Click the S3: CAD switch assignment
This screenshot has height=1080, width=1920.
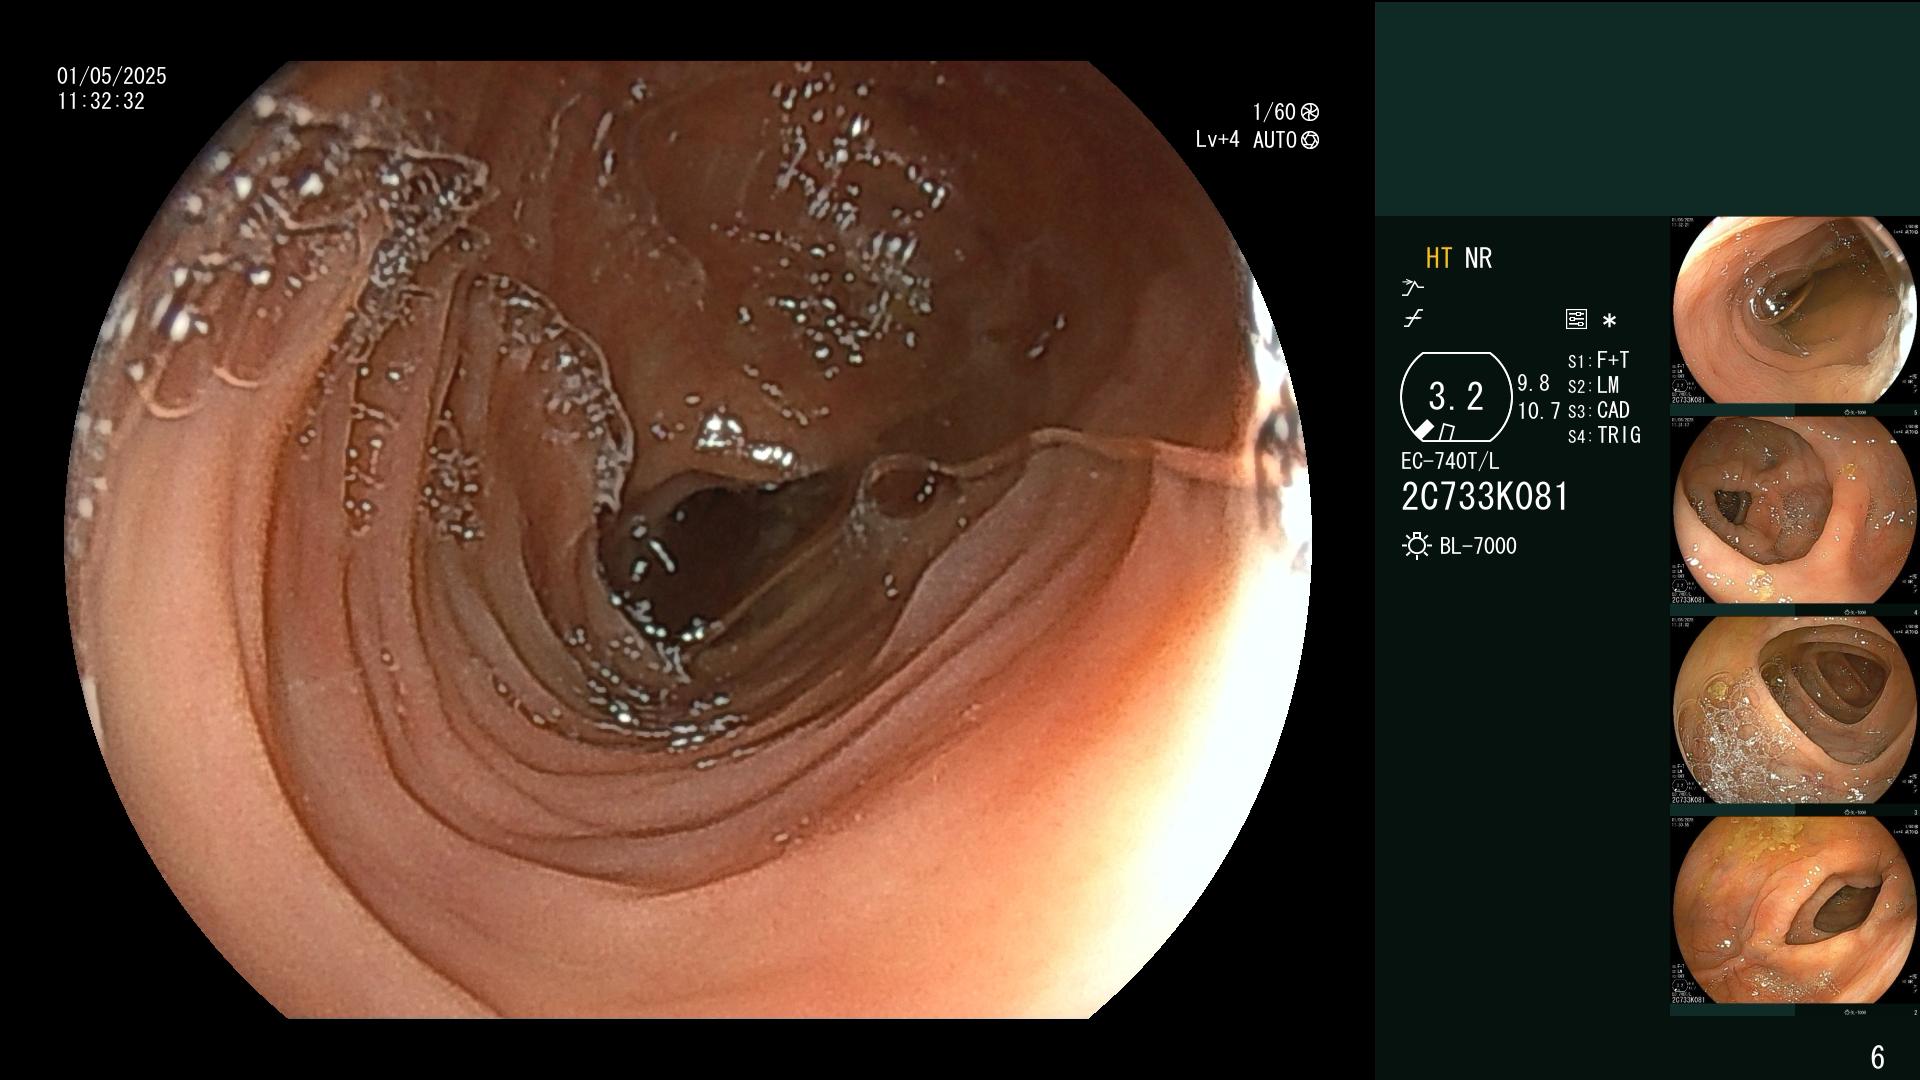pyautogui.click(x=1599, y=411)
